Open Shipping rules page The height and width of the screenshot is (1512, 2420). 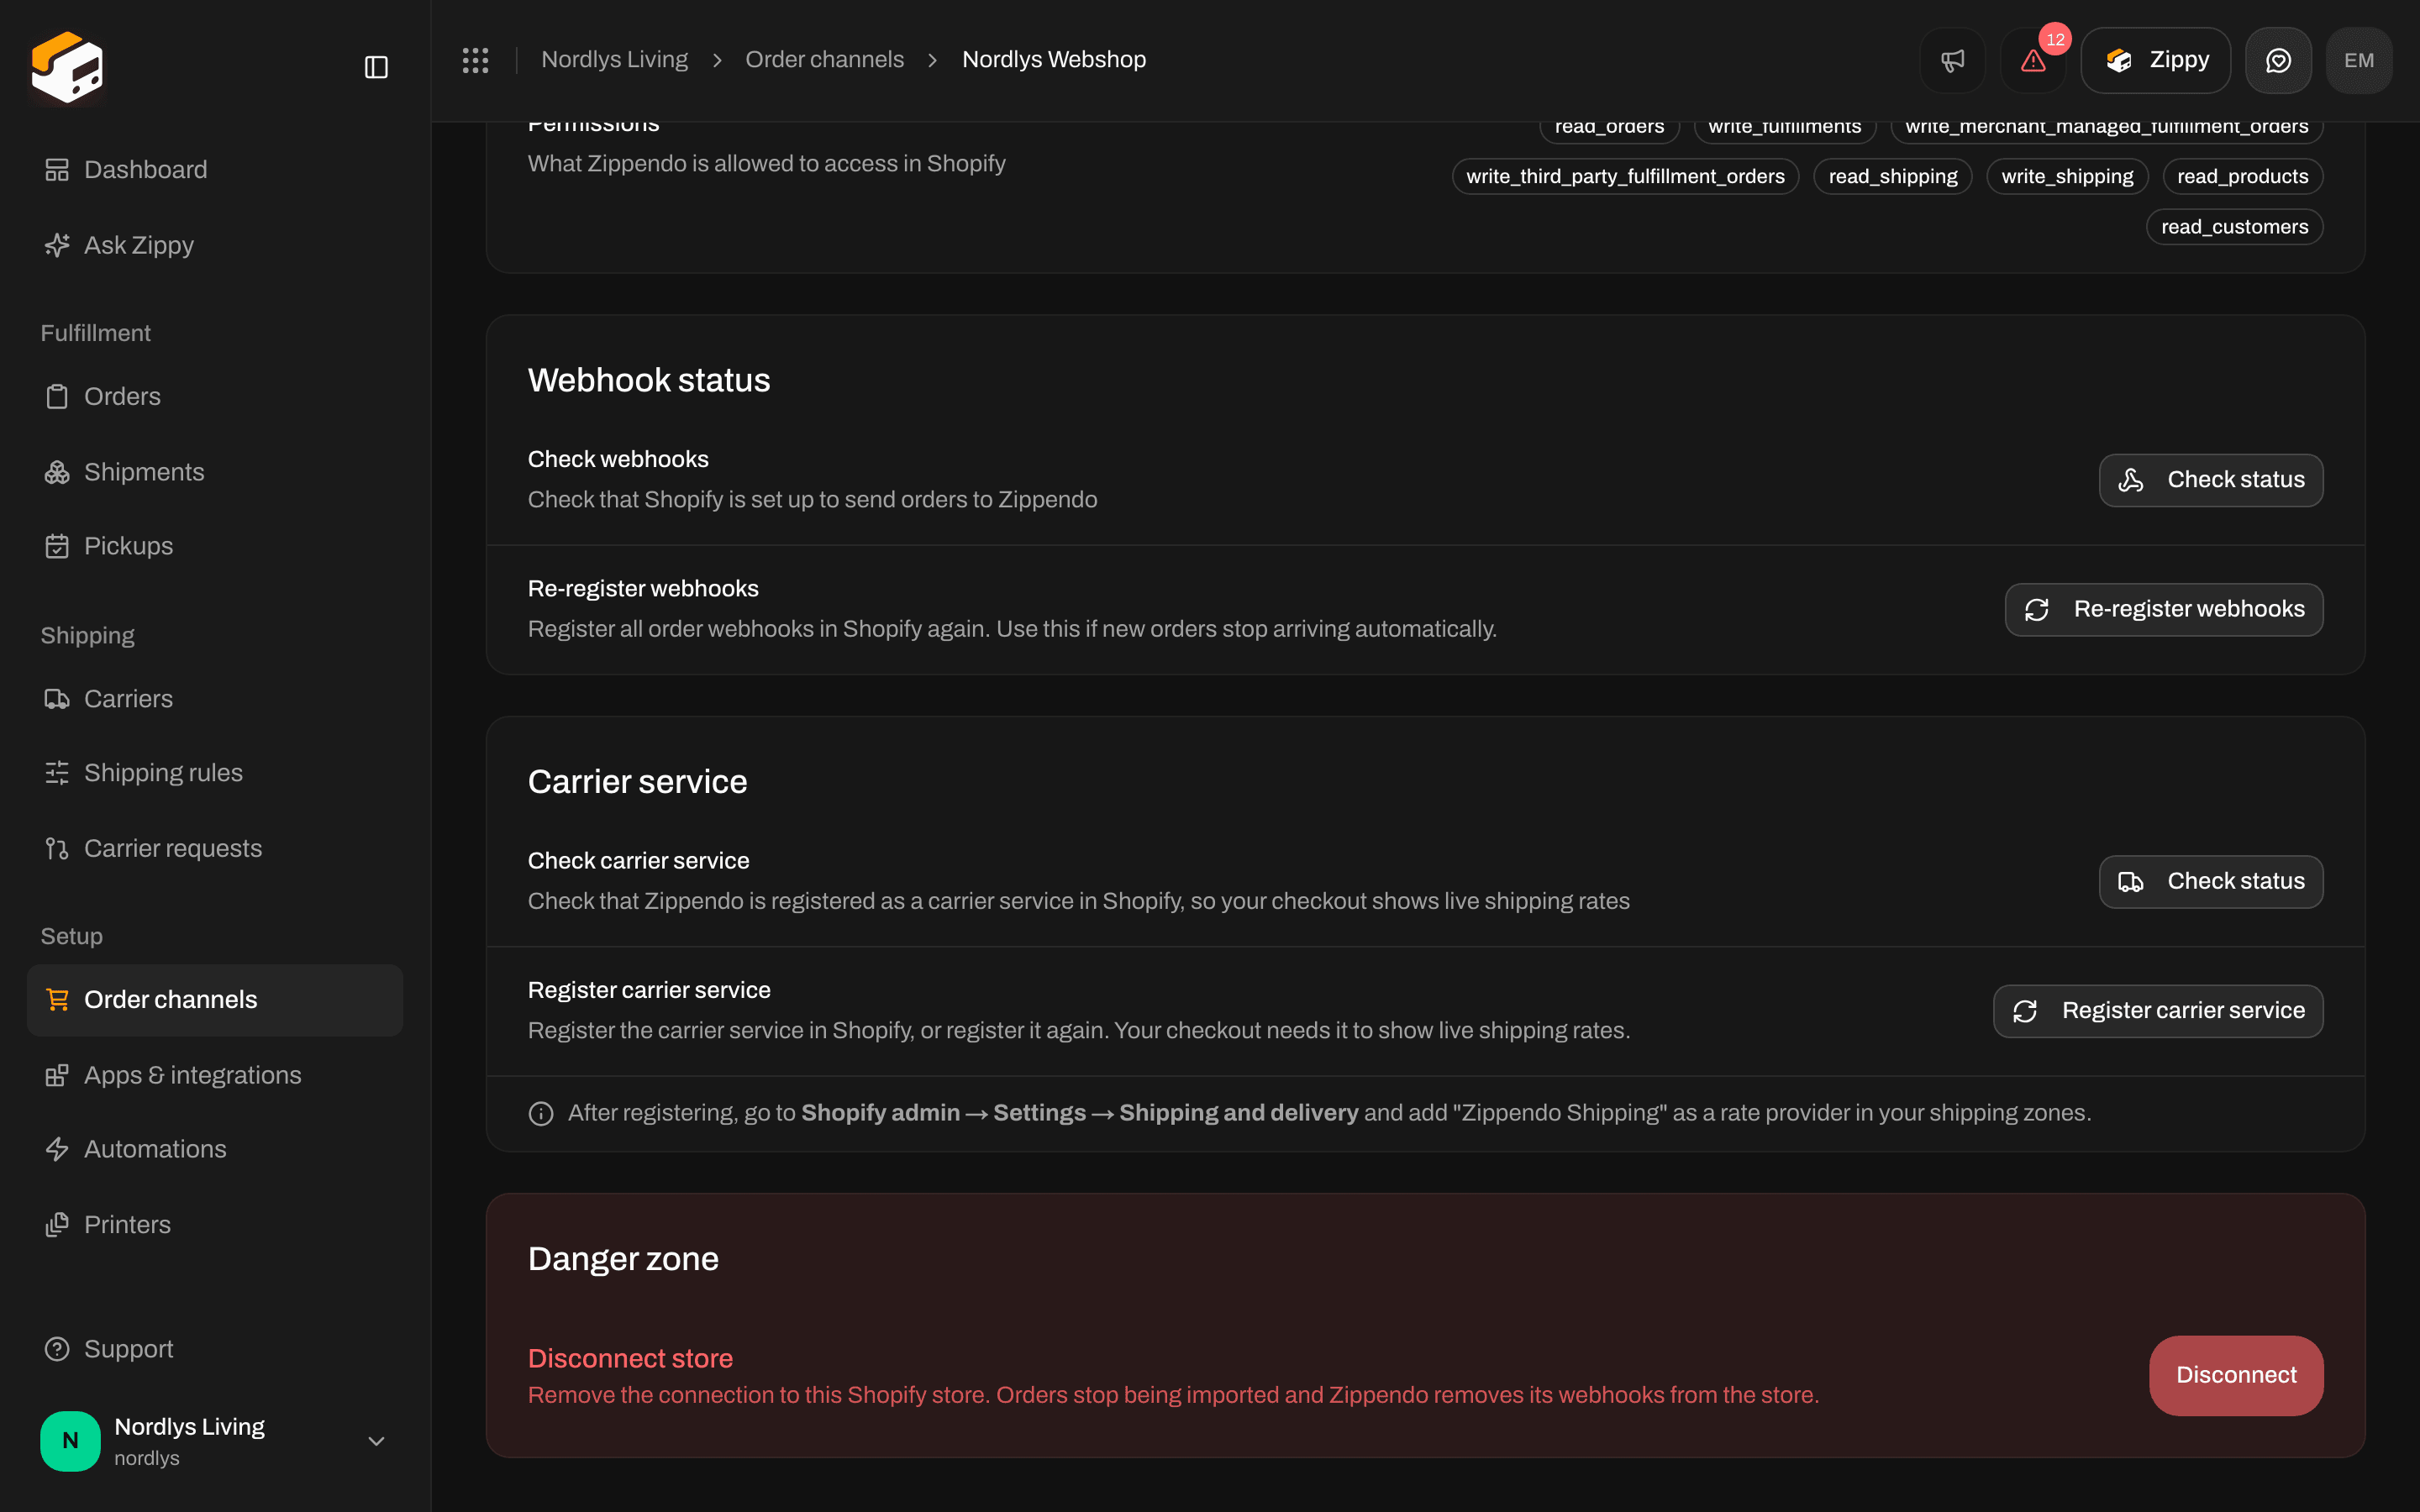click(215, 773)
